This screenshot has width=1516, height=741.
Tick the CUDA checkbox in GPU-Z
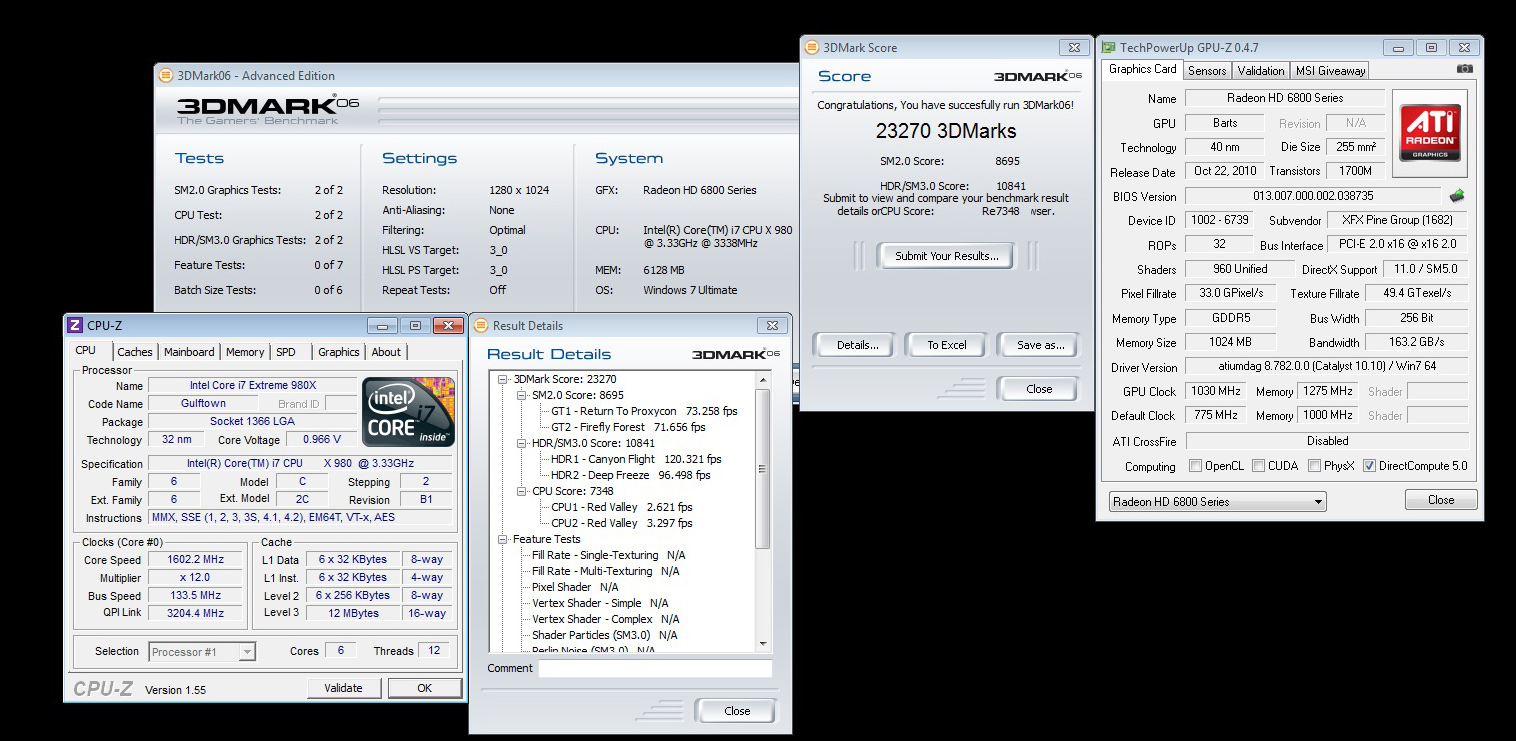point(1258,466)
